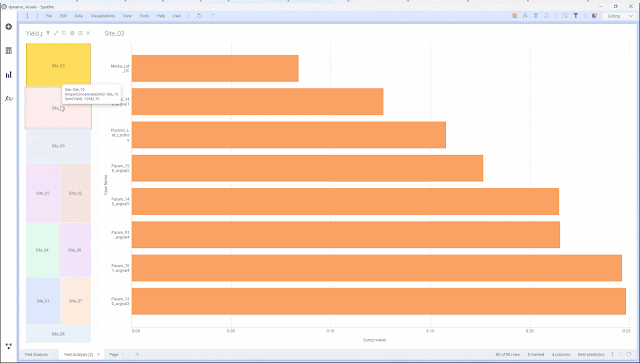
Task: Select the Site_08 treemap tile
Action: point(75,250)
